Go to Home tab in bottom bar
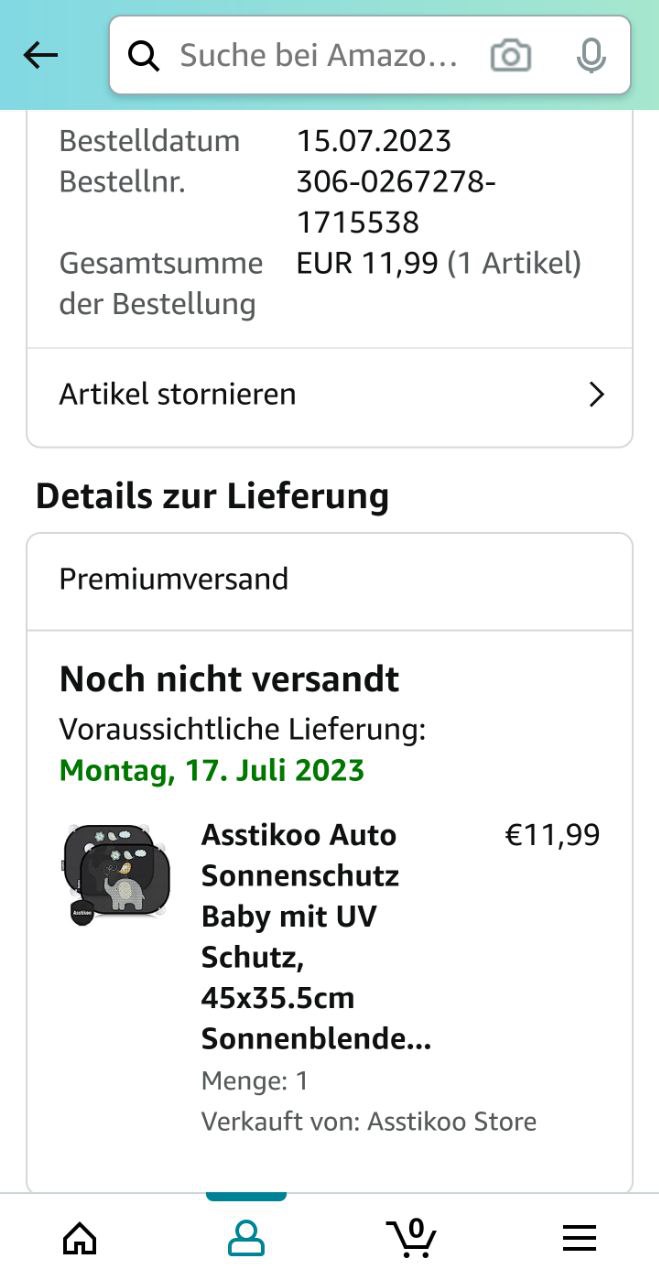The width and height of the screenshot is (659, 1280). pos(80,1239)
